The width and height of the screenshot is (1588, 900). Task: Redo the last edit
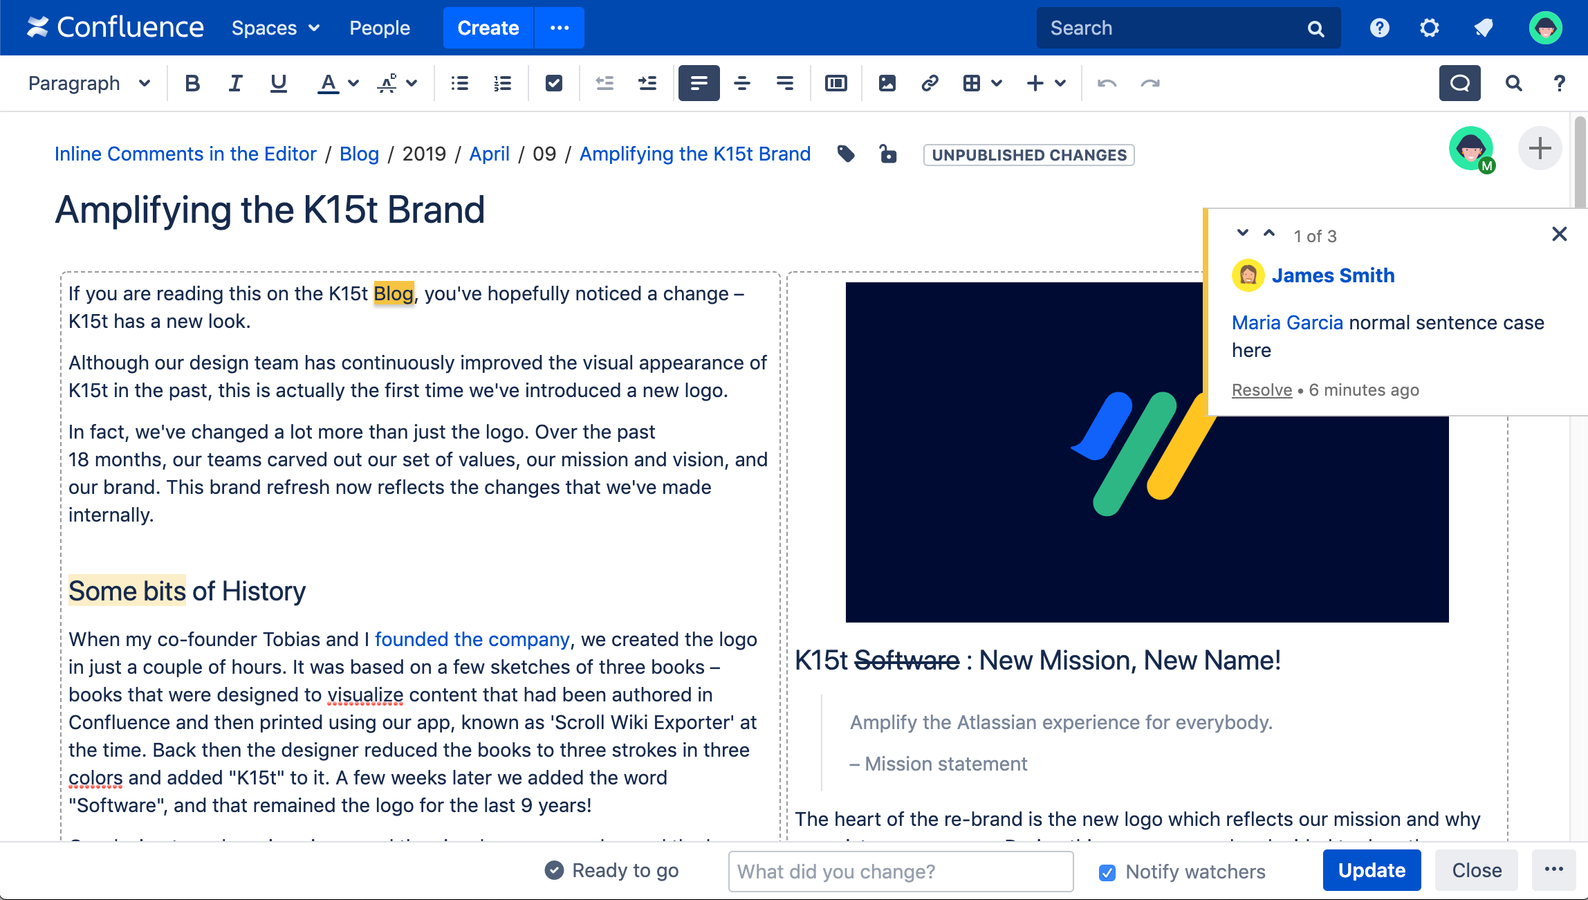[1150, 83]
